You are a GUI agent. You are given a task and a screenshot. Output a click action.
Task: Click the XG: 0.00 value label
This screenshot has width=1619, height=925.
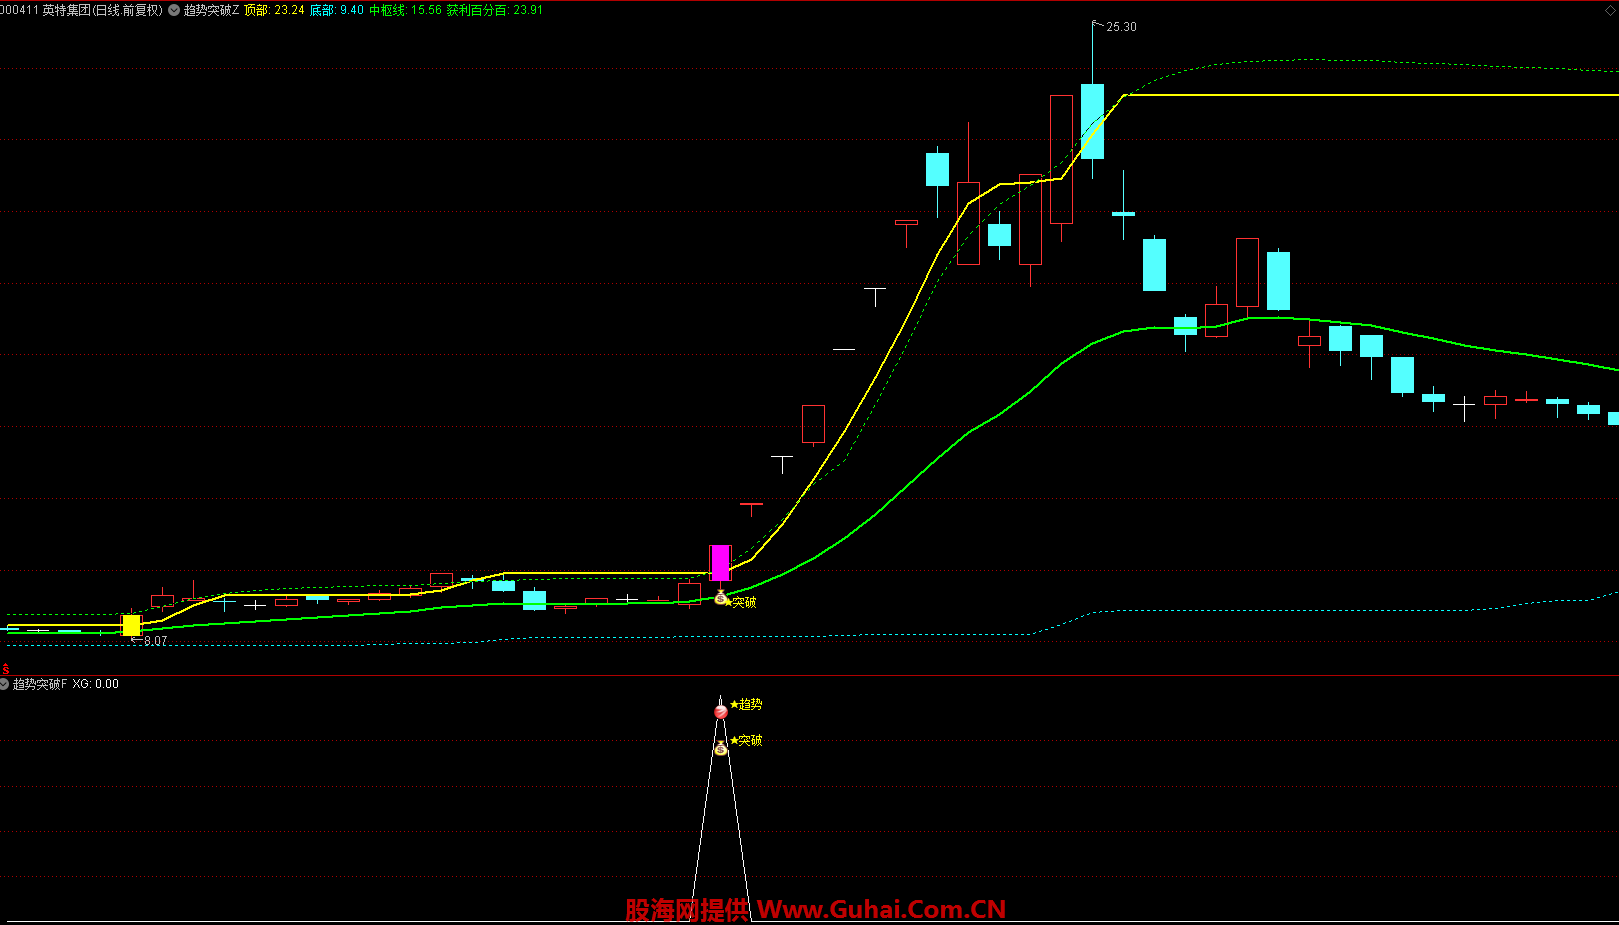[x=96, y=684]
